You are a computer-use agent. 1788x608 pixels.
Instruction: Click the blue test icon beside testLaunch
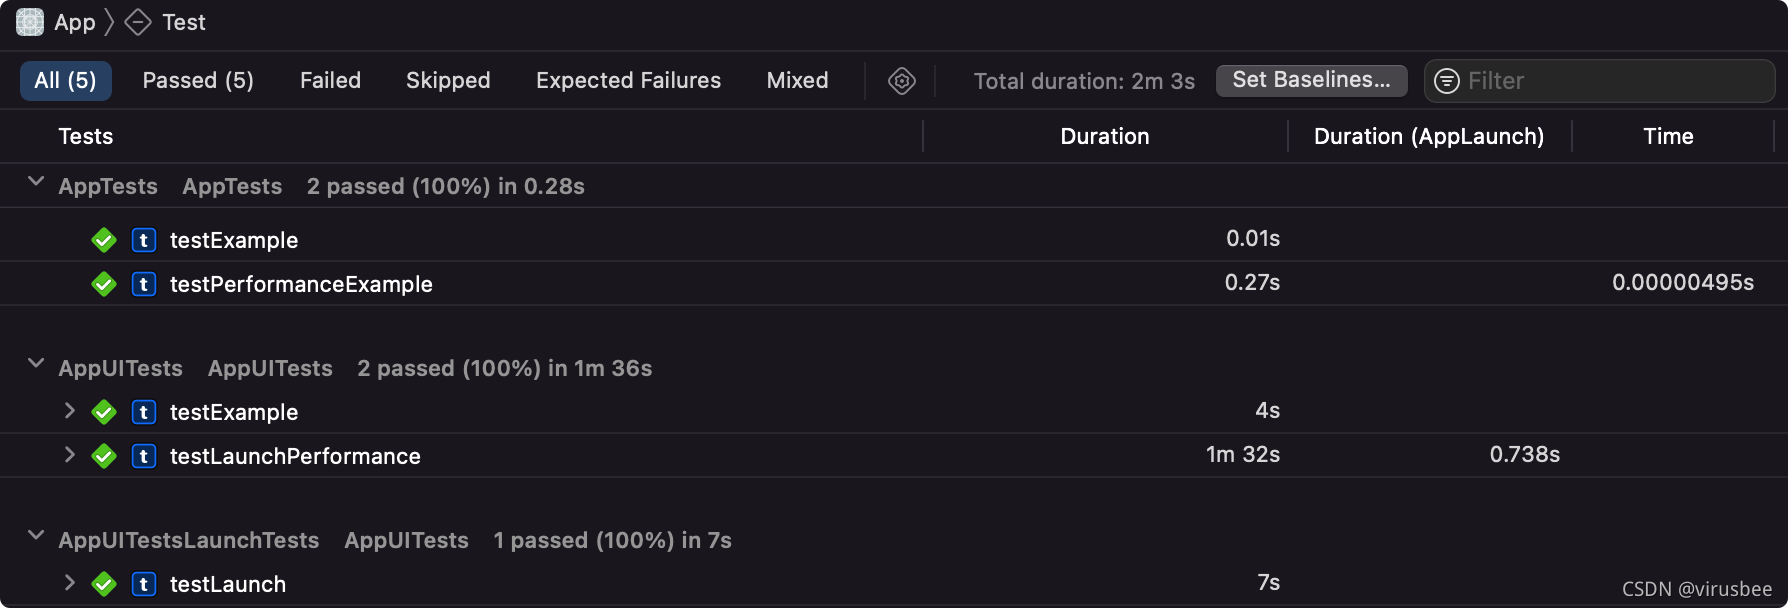point(144,584)
